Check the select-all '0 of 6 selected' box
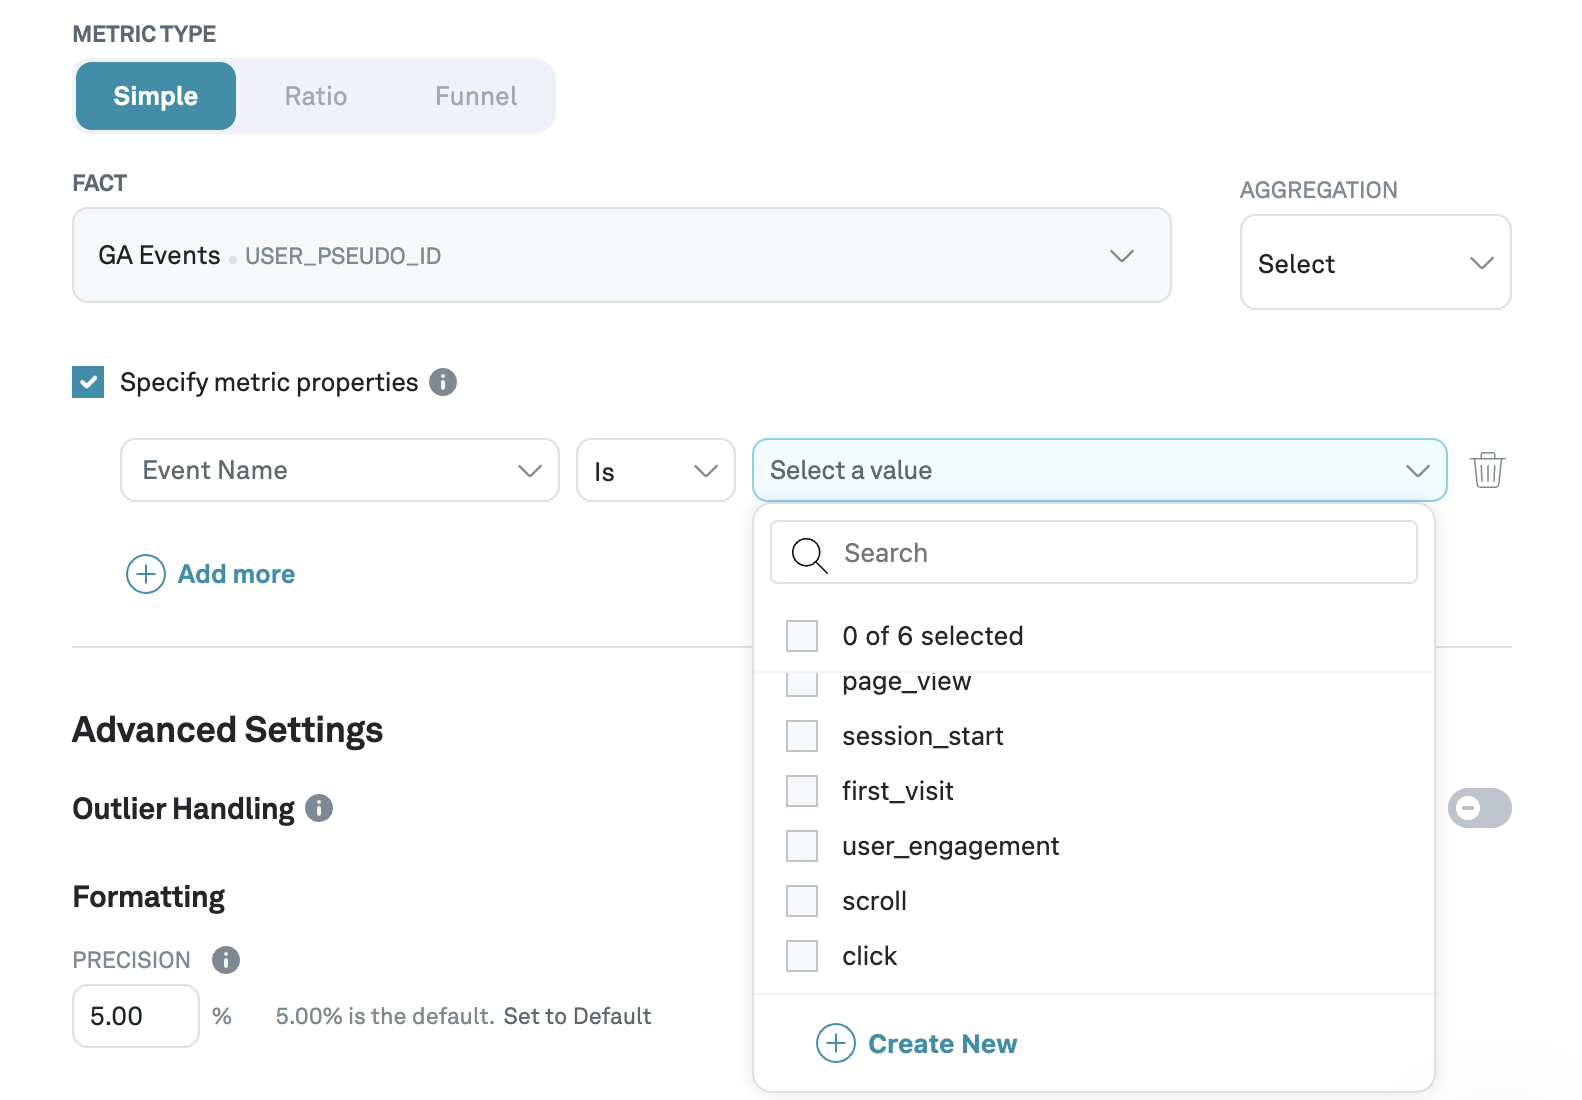Image resolution: width=1582 pixels, height=1100 pixels. [x=802, y=636]
